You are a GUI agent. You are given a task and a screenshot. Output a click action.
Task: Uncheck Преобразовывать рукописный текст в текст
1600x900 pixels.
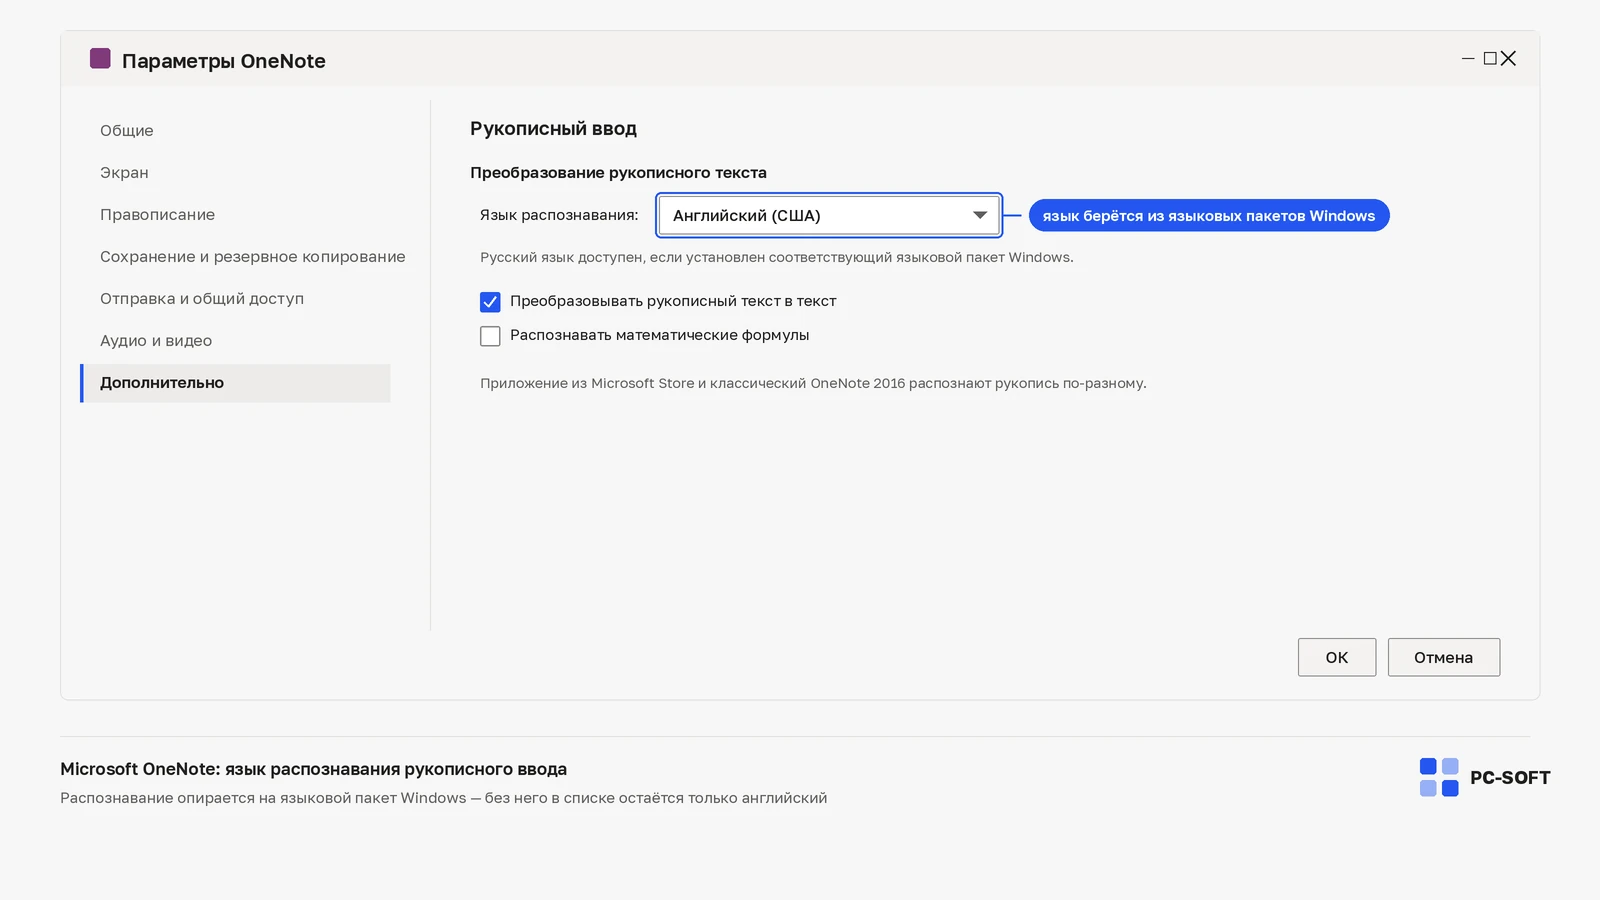(490, 302)
